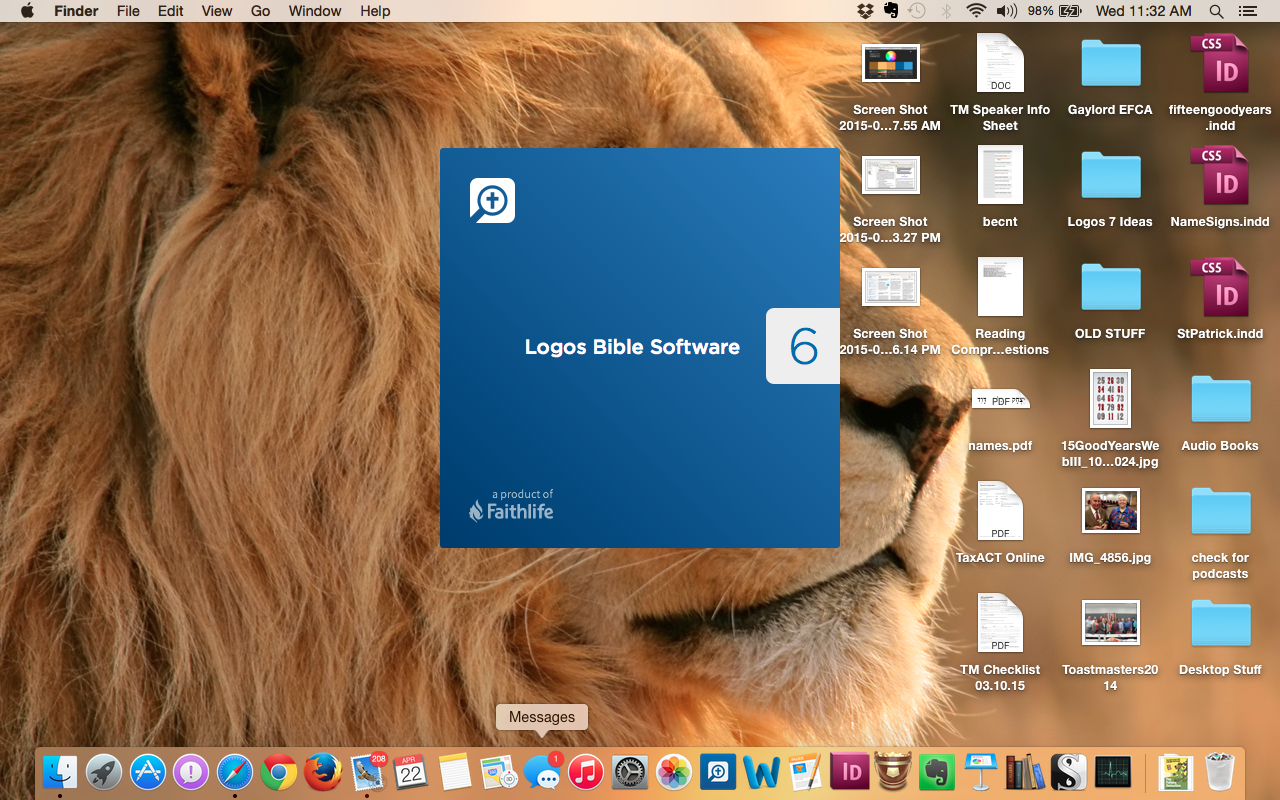This screenshot has height=800, width=1280.
Task: Open Notification Center icon
Action: click(x=1247, y=11)
